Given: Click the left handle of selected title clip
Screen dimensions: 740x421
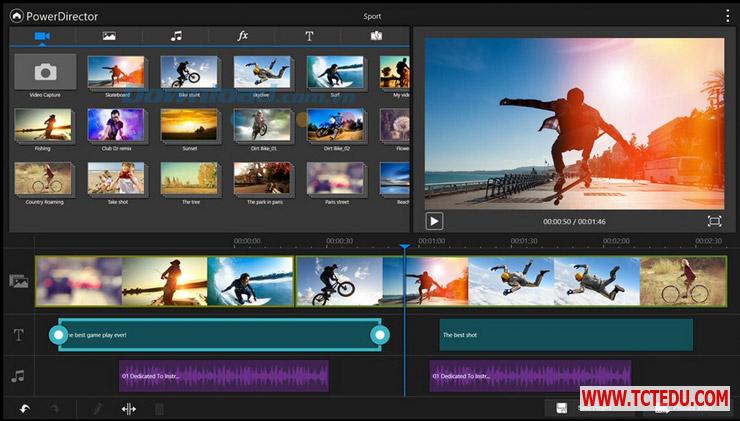Looking at the screenshot, I should click(x=59, y=335).
